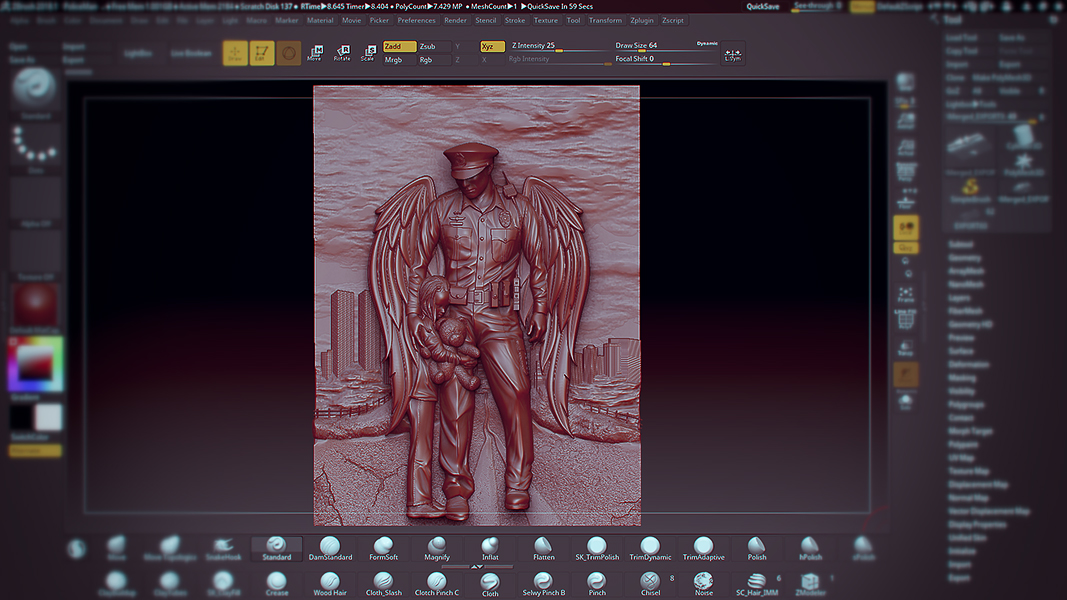Image resolution: width=1067 pixels, height=600 pixels.
Task: Activate the TrimDynamic brush
Action: pyautogui.click(x=650, y=548)
